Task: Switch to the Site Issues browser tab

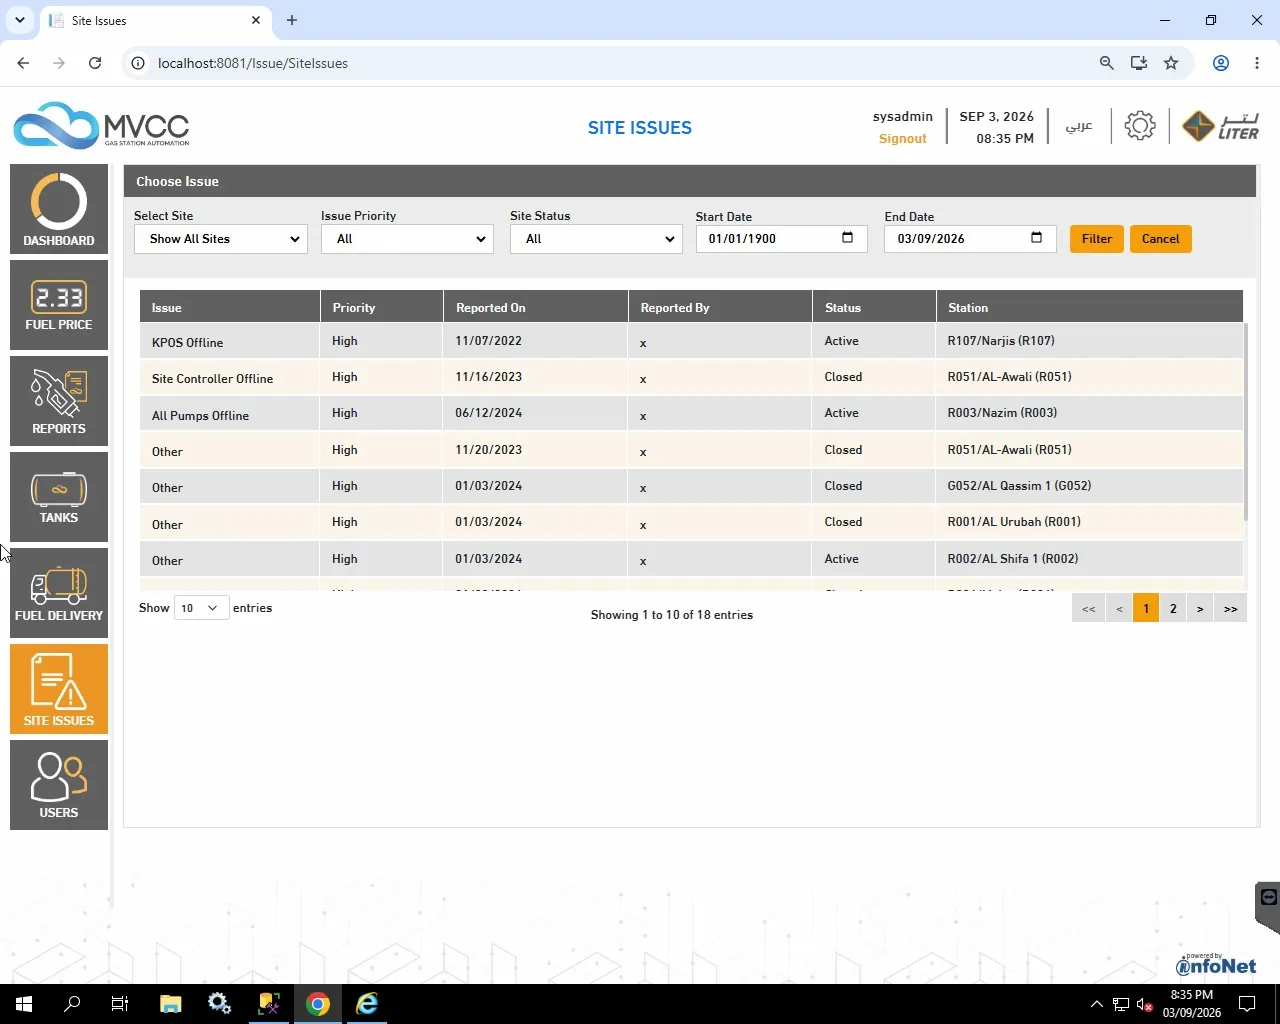Action: (x=156, y=20)
